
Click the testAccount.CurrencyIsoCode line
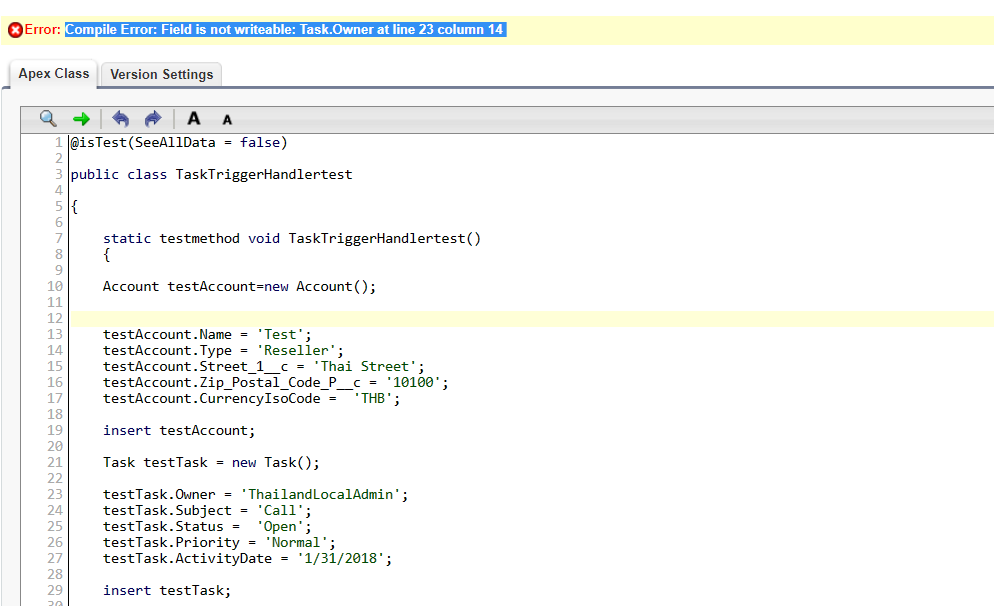click(251, 398)
